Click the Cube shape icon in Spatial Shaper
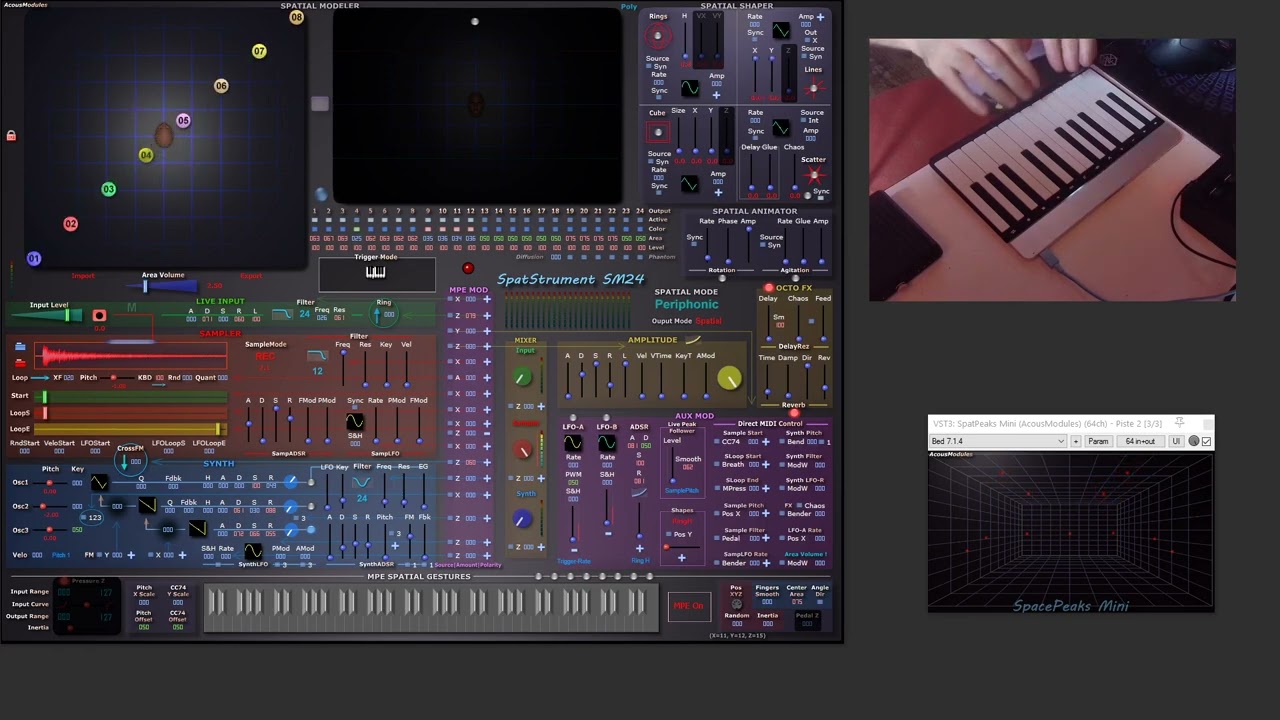The width and height of the screenshot is (1280, 720). pyautogui.click(x=657, y=132)
